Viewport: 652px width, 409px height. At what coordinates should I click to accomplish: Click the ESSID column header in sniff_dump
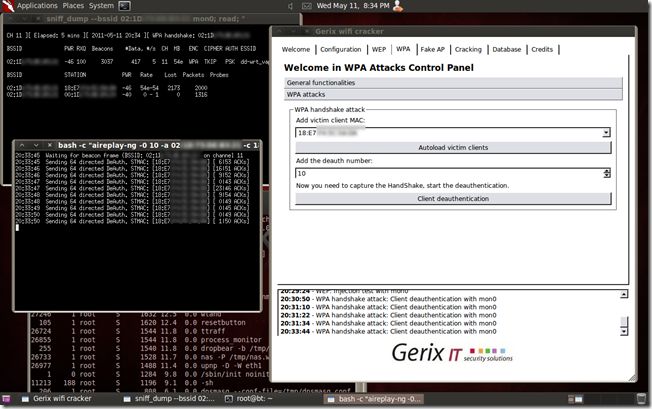click(x=248, y=49)
